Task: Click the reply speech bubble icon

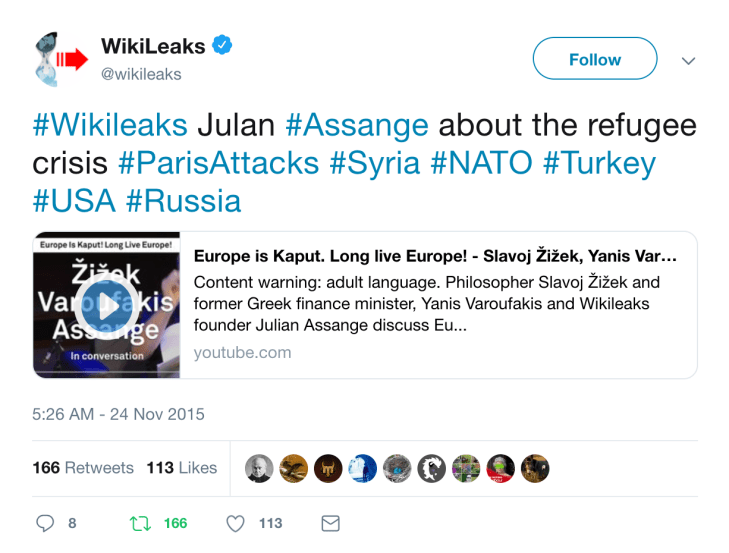Action: 45,523
